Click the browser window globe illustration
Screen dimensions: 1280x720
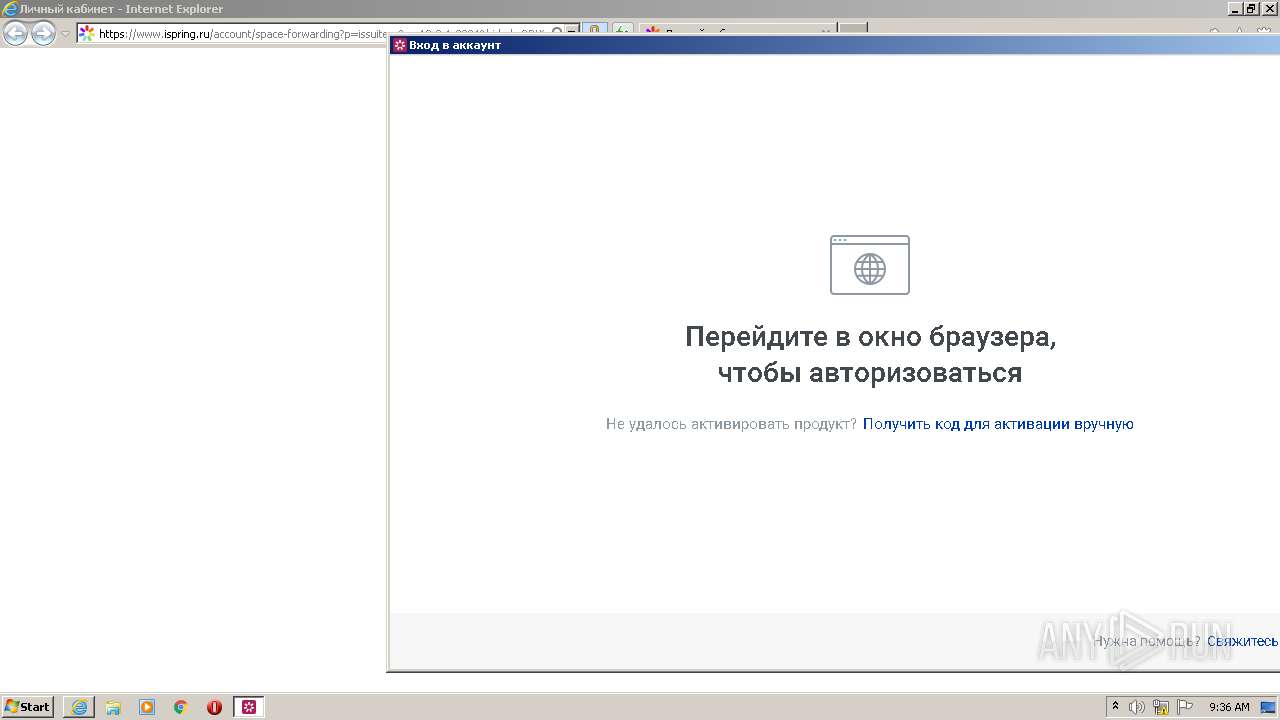click(870, 265)
